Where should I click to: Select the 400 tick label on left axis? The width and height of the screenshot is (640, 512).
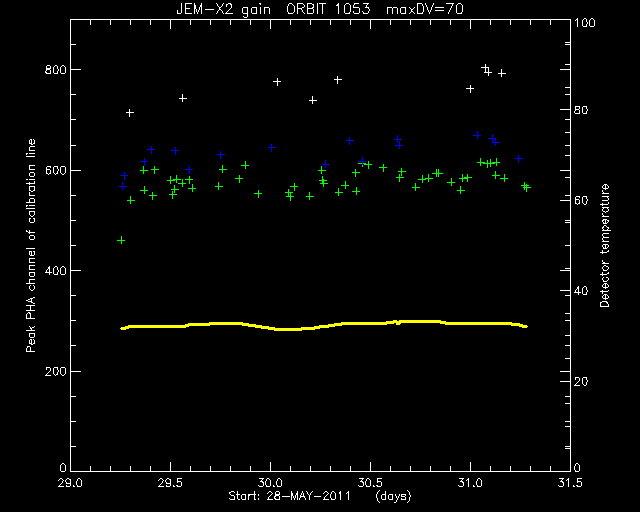(x=55, y=271)
